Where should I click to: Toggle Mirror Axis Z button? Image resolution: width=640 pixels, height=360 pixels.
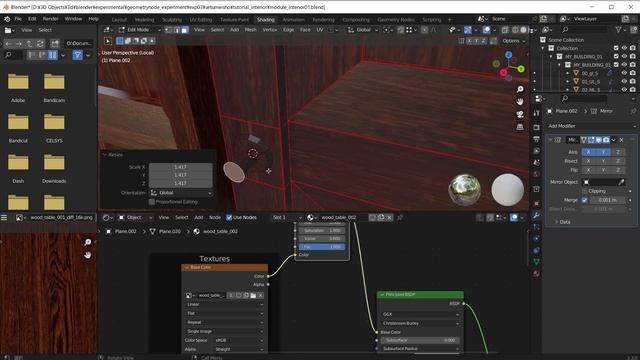(618, 152)
